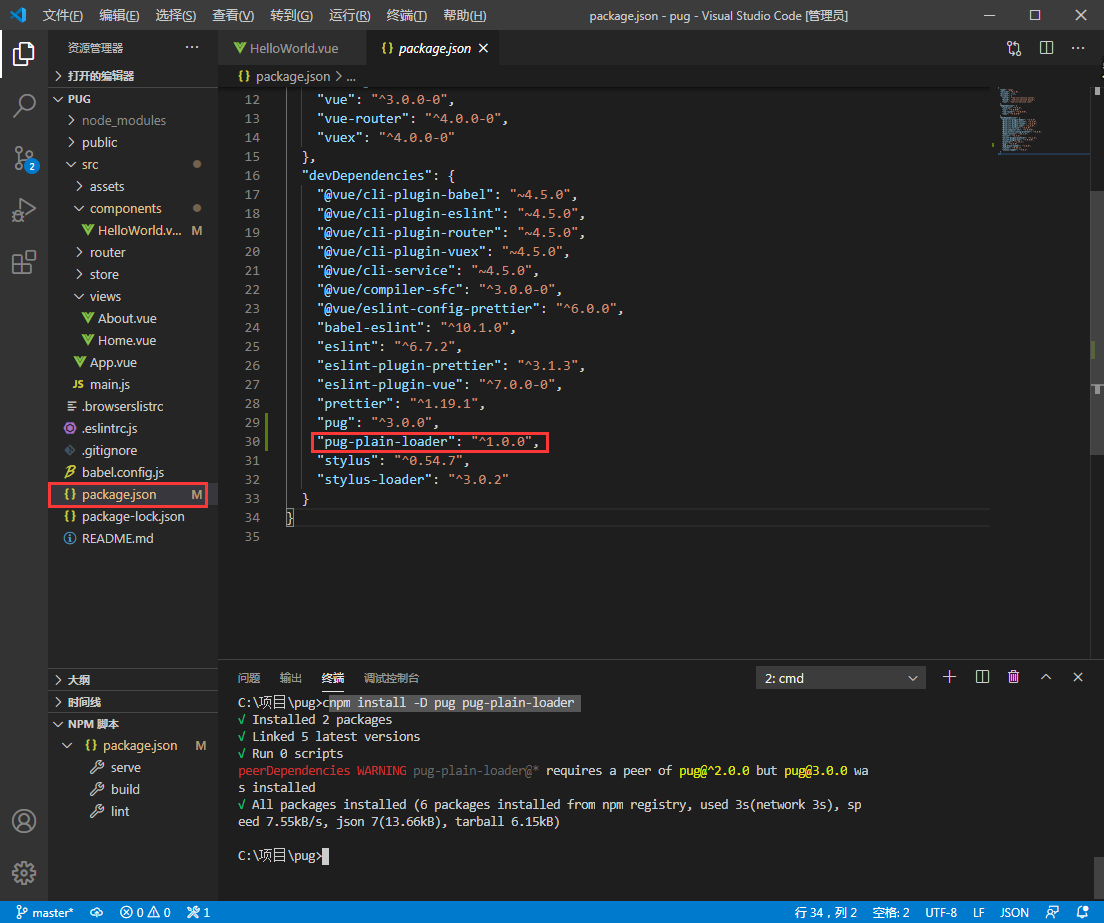Kill the terminal with trash icon

(x=1013, y=677)
